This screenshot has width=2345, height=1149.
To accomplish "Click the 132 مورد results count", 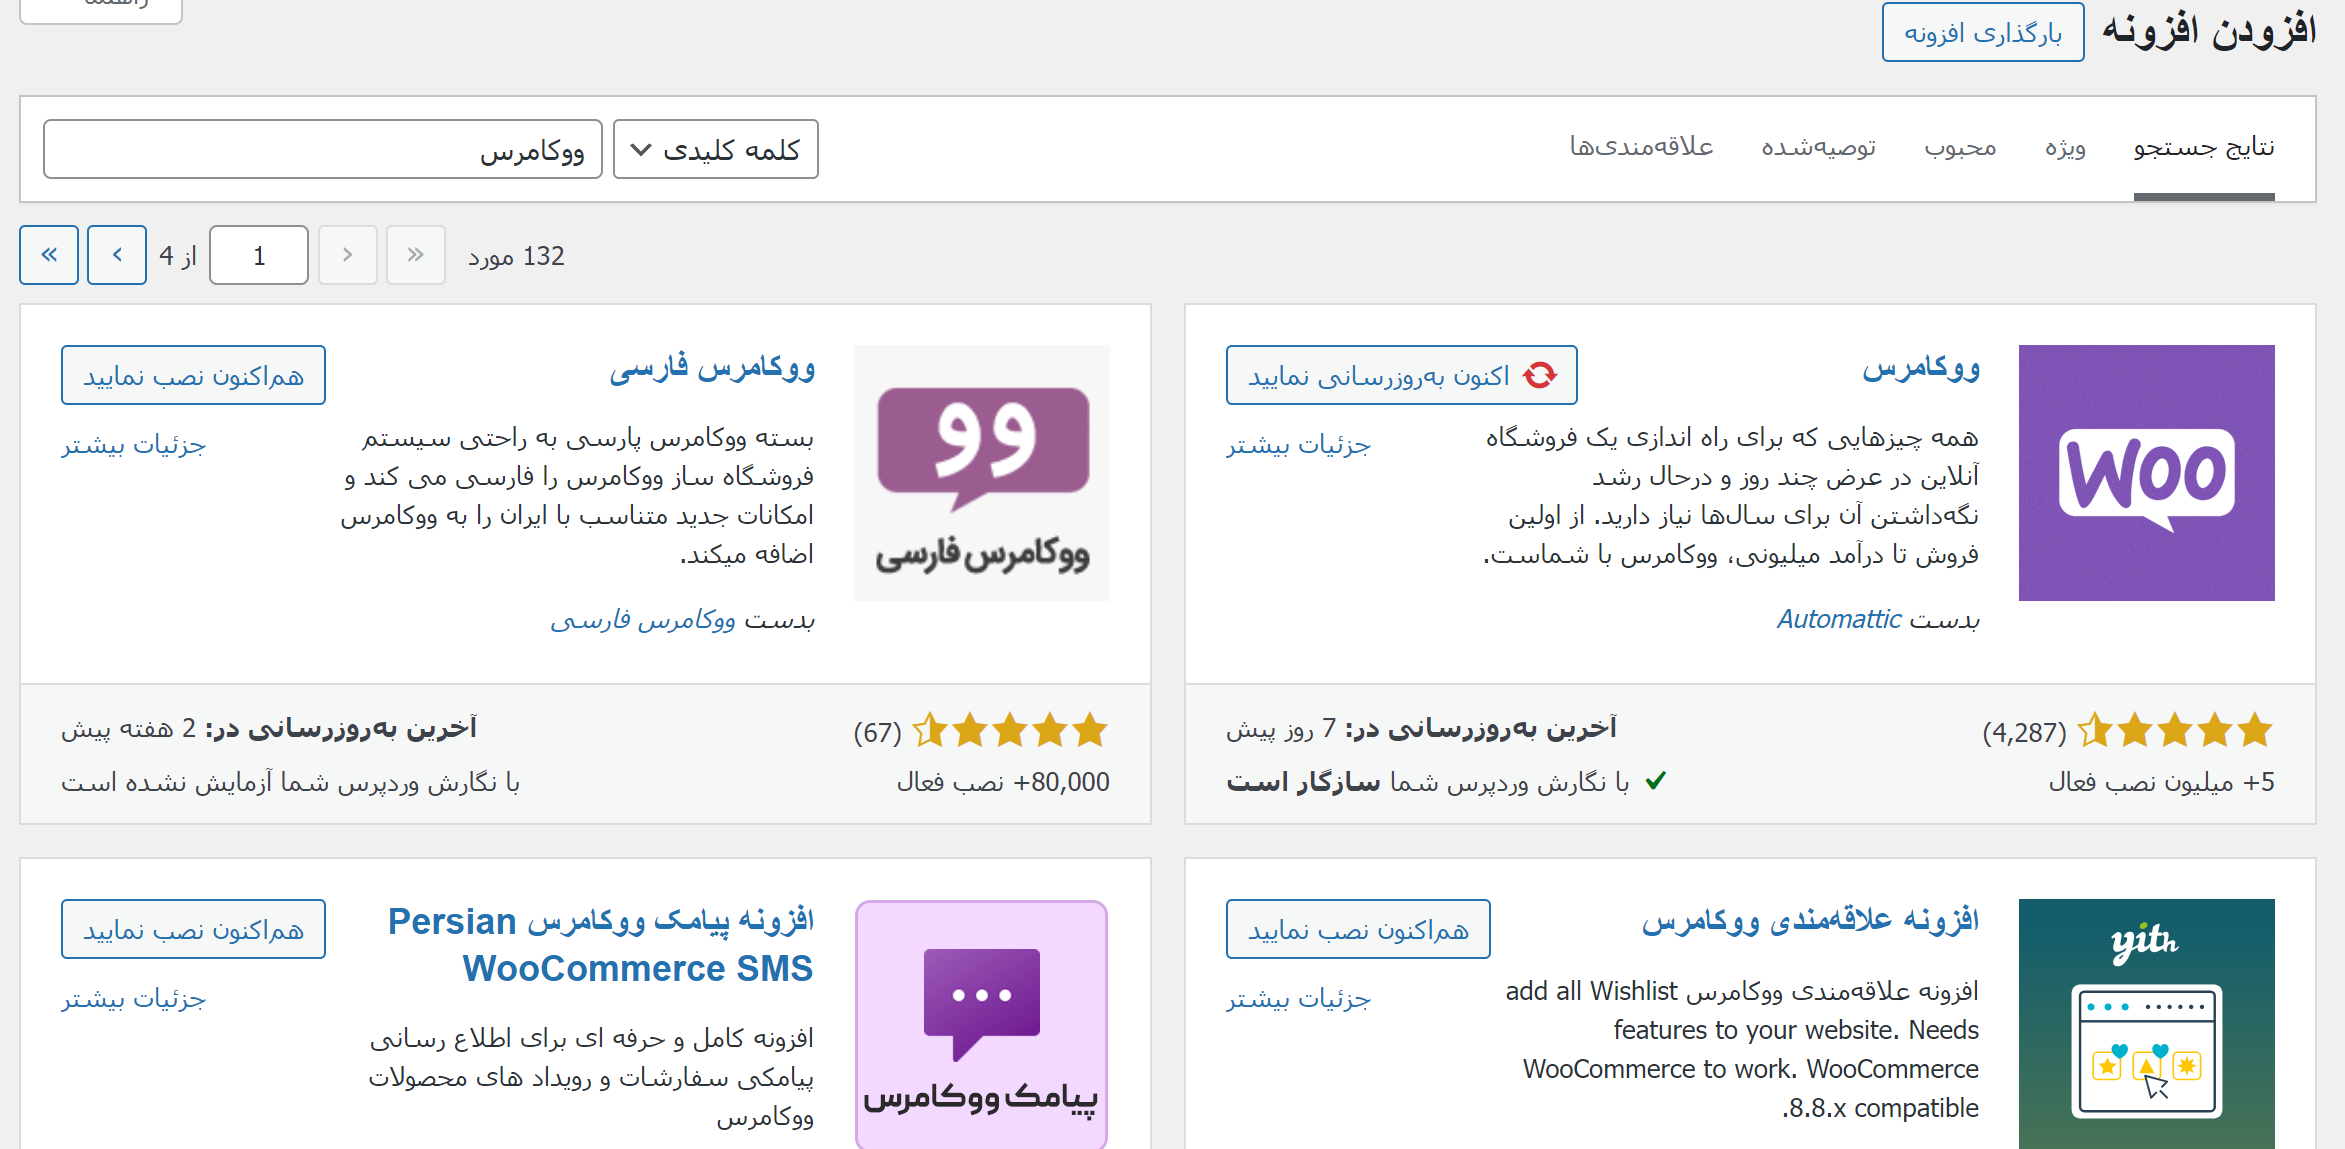I will coord(516,256).
